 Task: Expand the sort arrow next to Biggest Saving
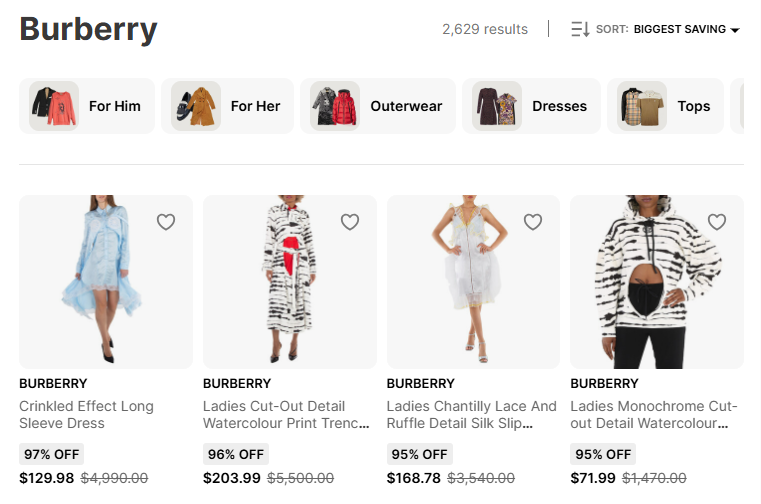pyautogui.click(x=735, y=30)
